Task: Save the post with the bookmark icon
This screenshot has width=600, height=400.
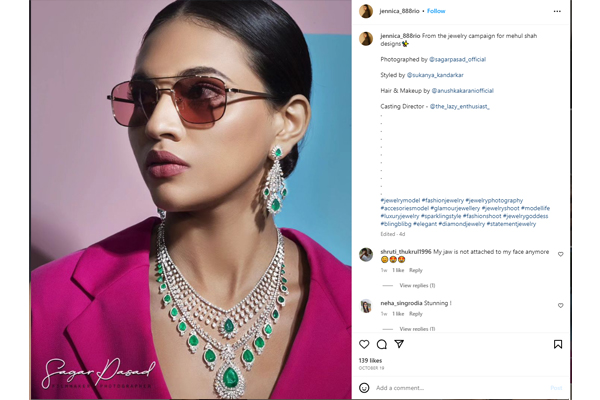Action: [558, 344]
